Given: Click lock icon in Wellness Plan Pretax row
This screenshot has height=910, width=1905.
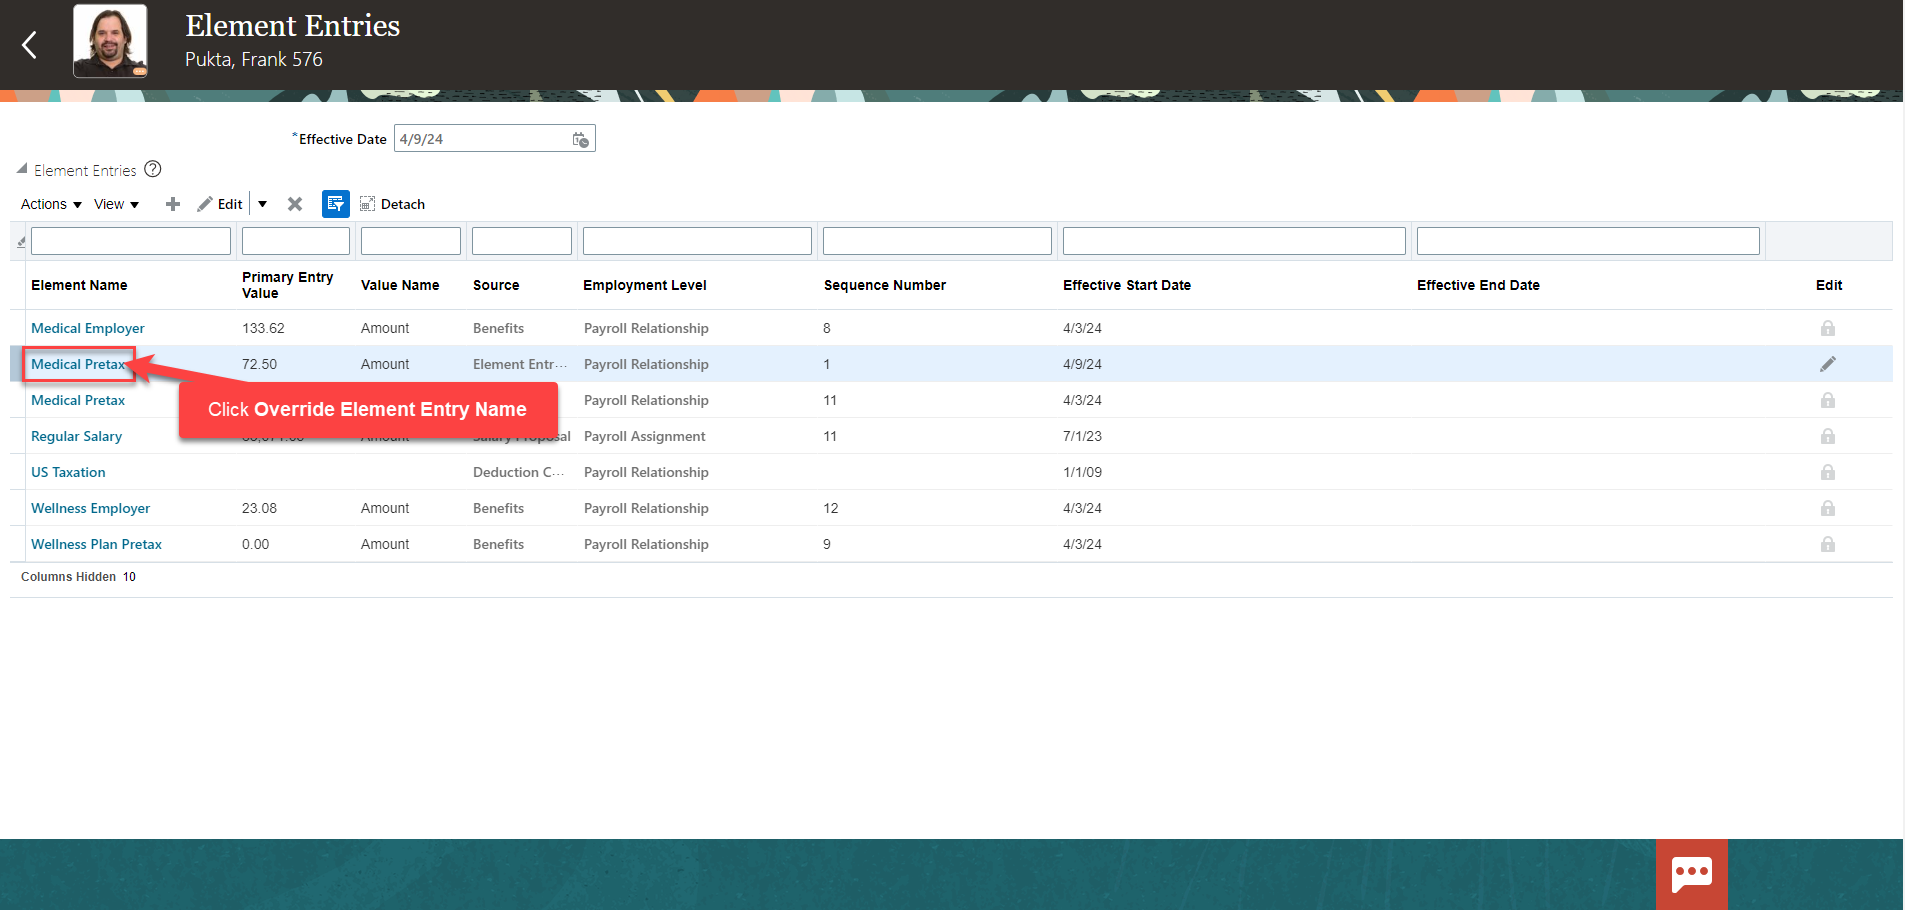Looking at the screenshot, I should click(1828, 544).
